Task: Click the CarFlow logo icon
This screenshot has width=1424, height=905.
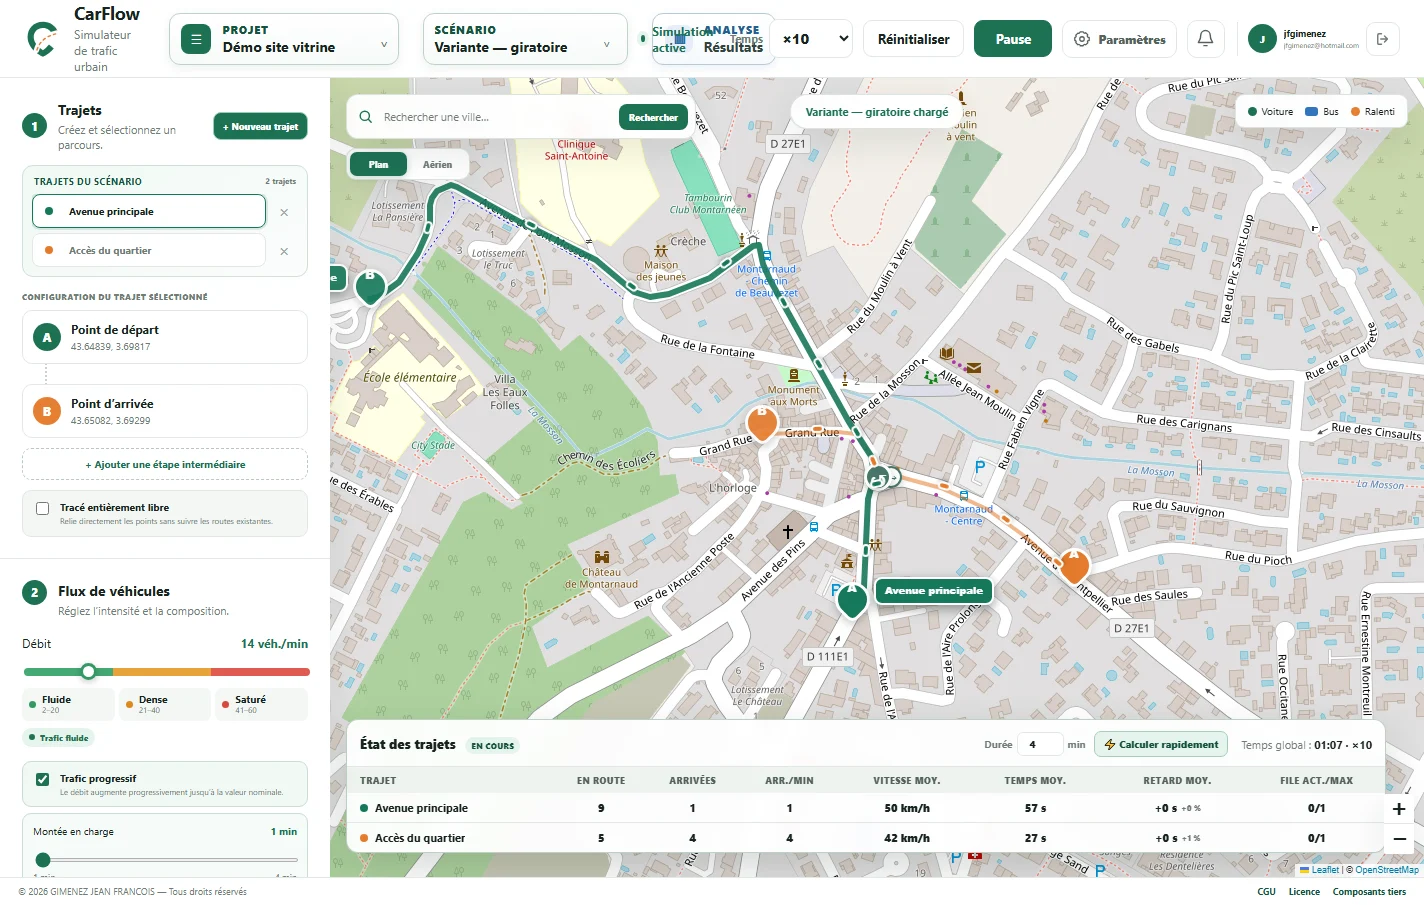Action: 42,39
